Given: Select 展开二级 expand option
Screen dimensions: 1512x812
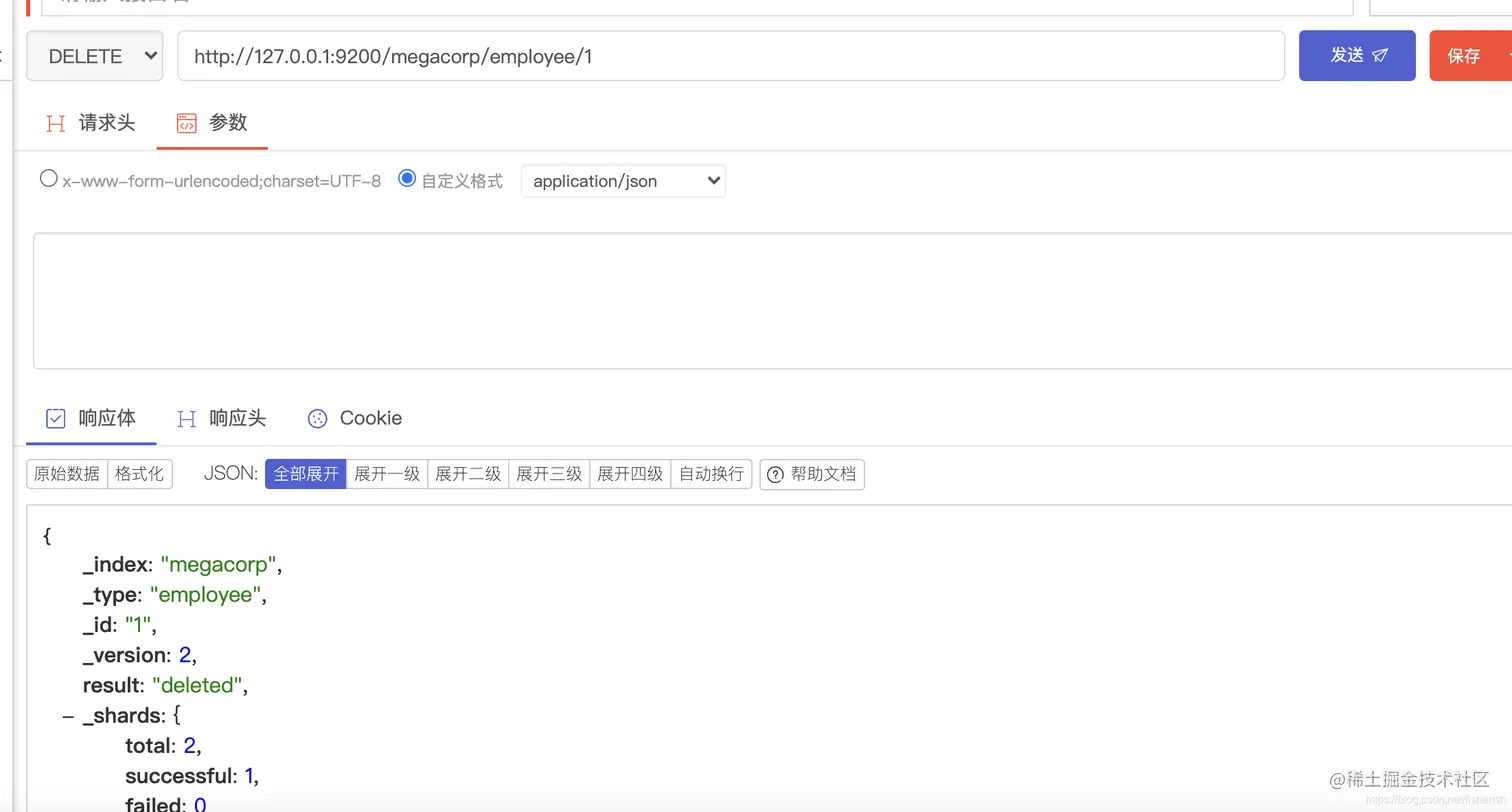Looking at the screenshot, I should 468,474.
